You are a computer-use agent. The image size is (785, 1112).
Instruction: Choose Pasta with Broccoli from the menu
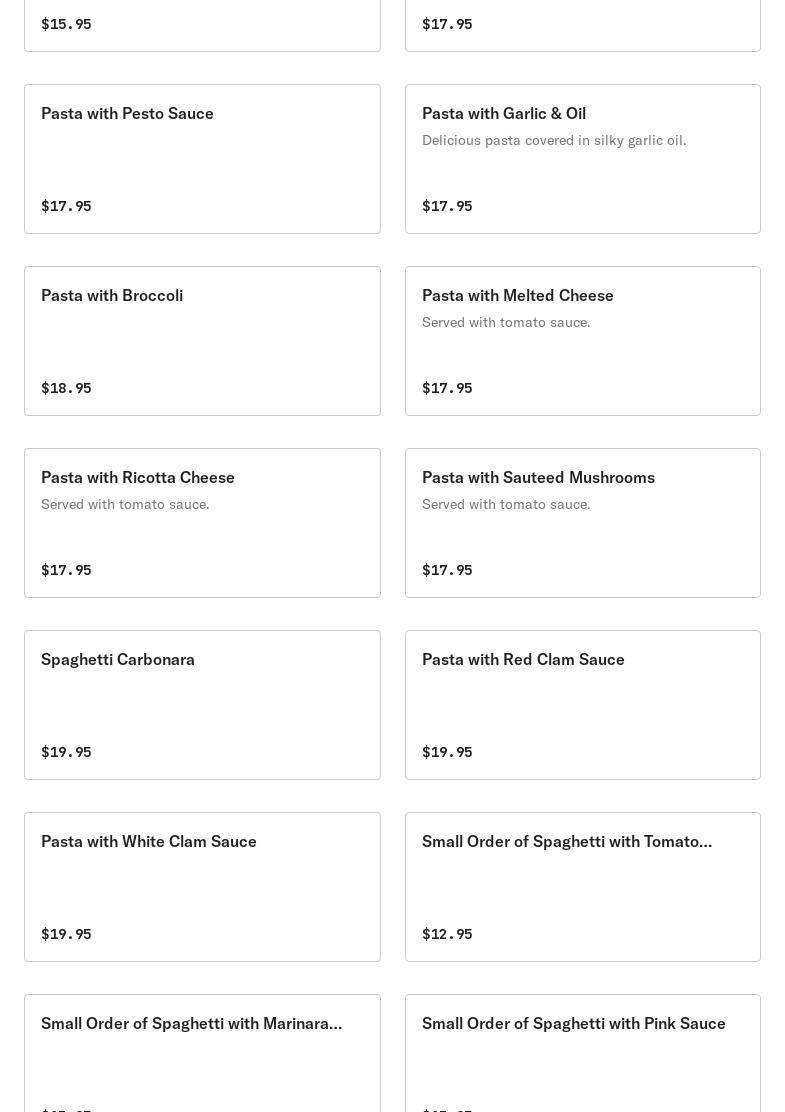click(202, 341)
